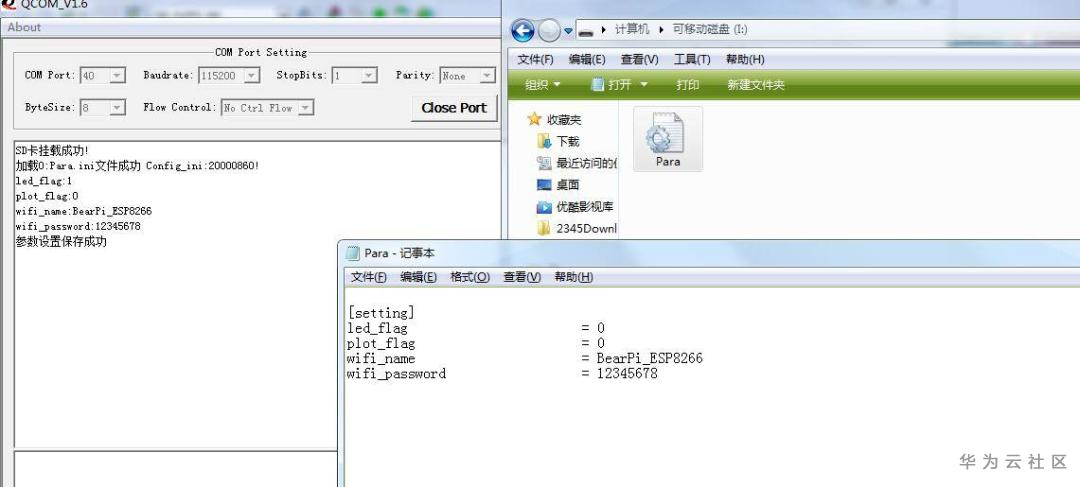Click the drive icon in the address bar

586,30
